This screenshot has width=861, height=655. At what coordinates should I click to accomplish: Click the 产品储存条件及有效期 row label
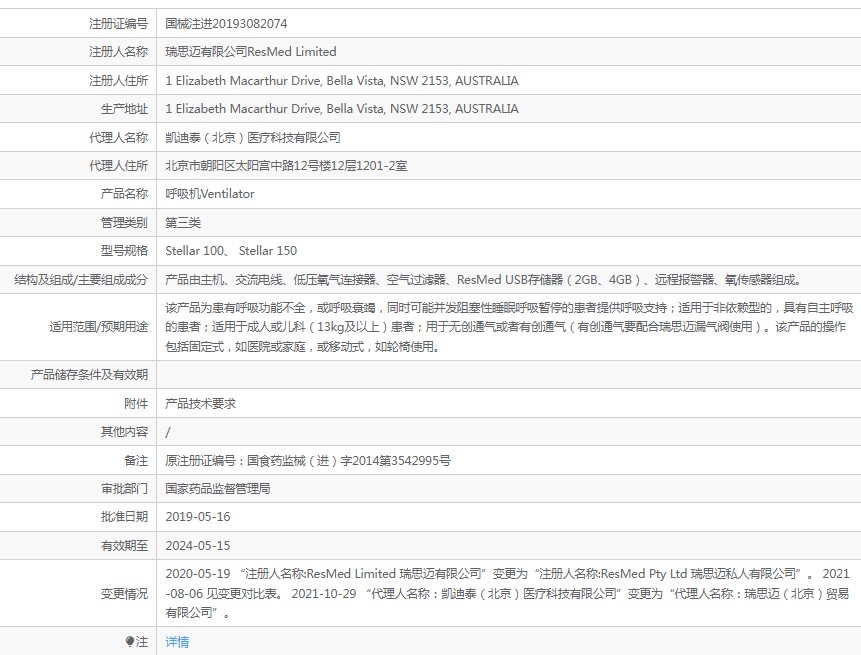(90, 375)
